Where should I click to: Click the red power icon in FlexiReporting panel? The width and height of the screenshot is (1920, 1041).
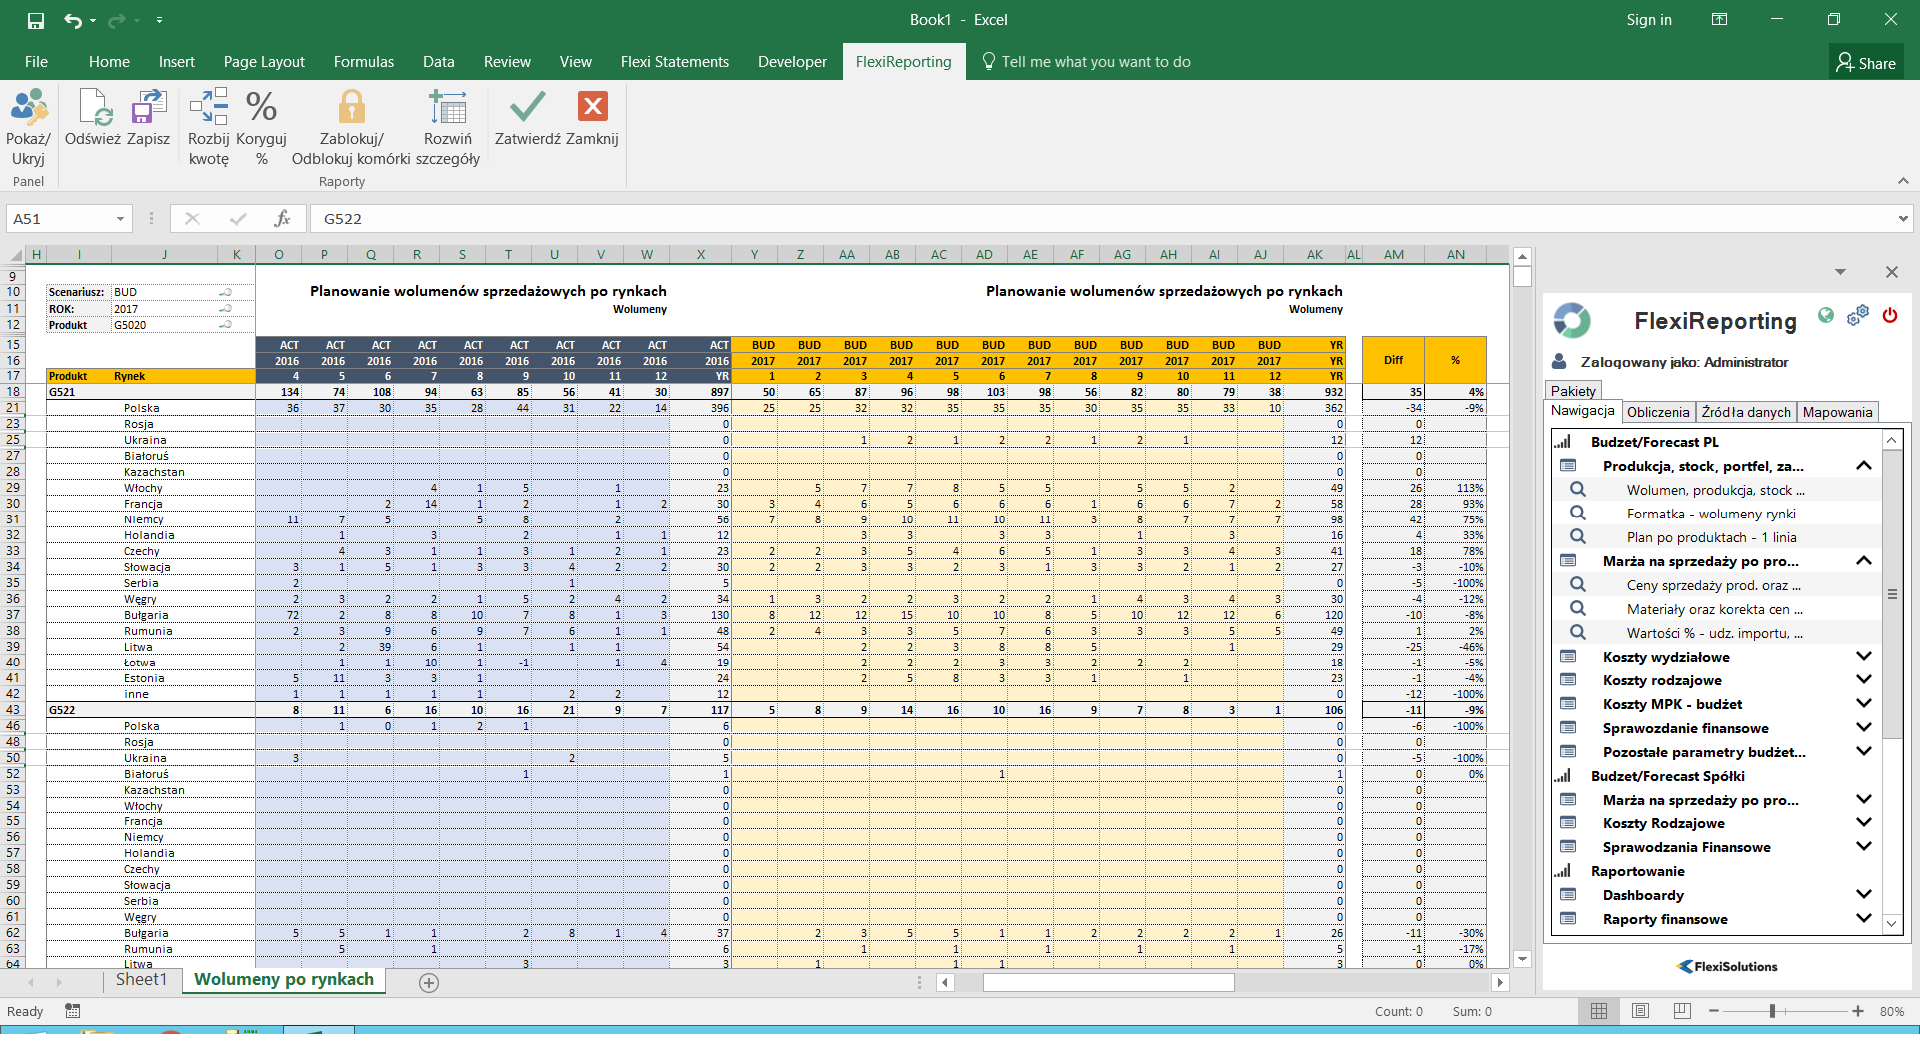1889,316
